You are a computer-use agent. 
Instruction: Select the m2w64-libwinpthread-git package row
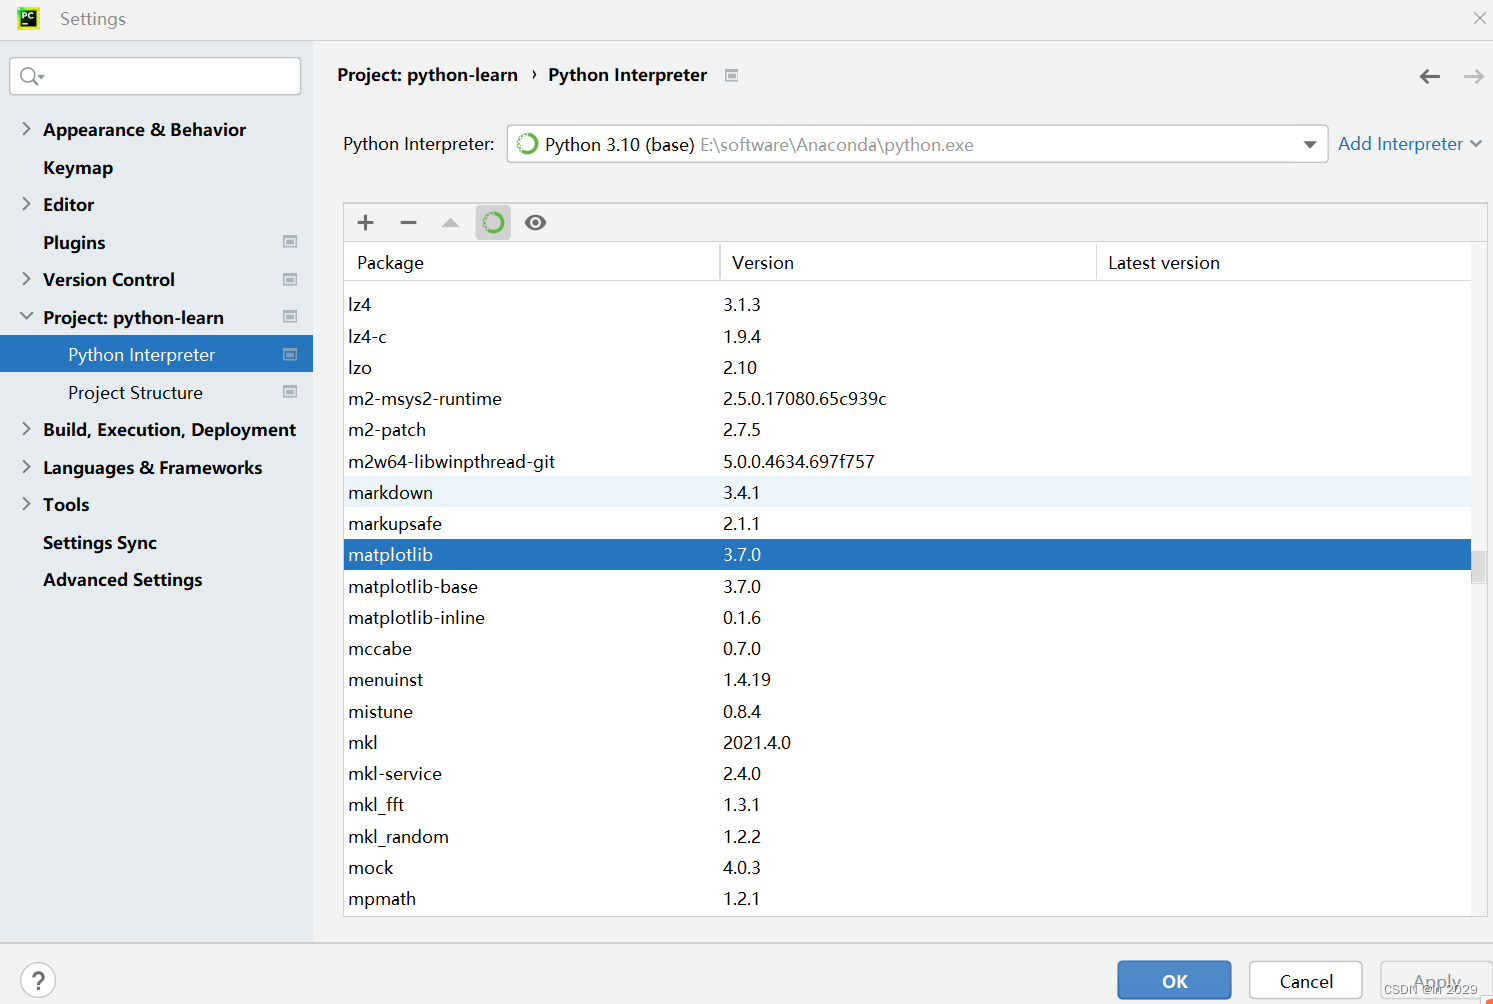click(x=907, y=461)
